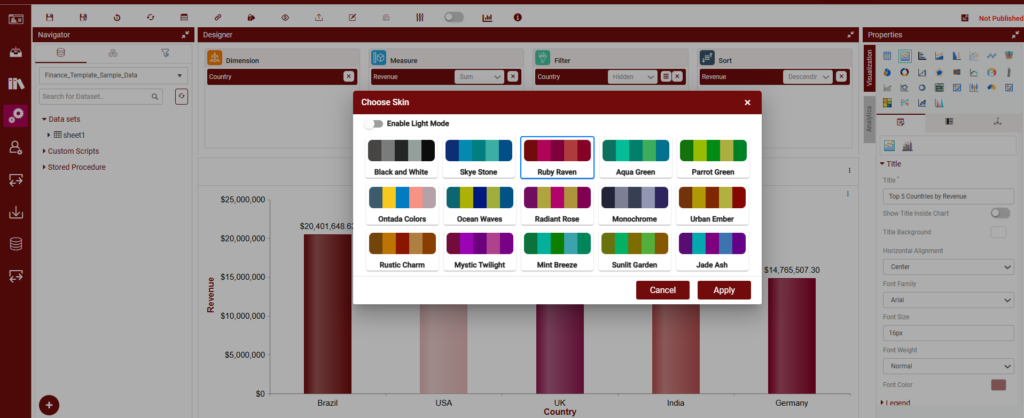Screen dimensions: 1024x418
Task: Open the library icon in left sidebar
Action: click(16, 84)
